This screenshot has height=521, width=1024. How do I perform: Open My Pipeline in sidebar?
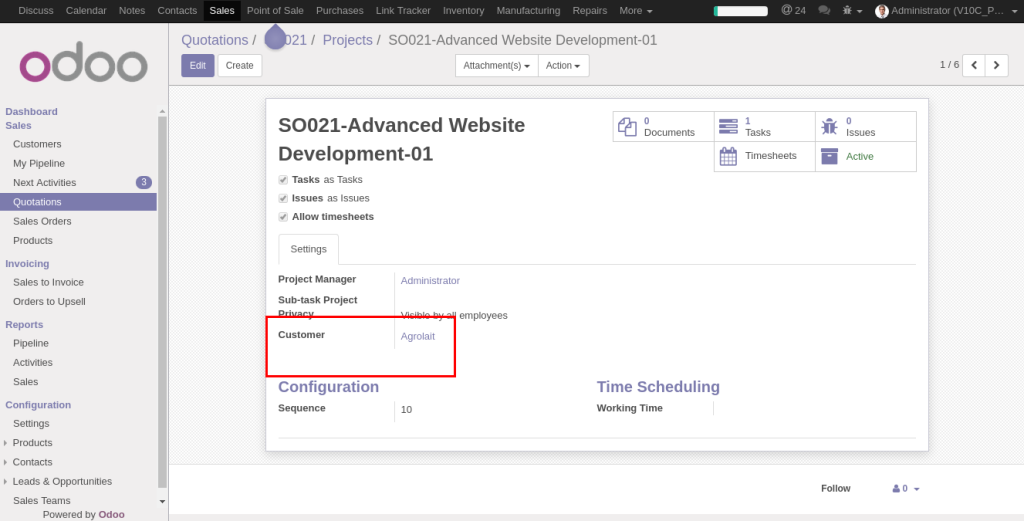point(39,163)
